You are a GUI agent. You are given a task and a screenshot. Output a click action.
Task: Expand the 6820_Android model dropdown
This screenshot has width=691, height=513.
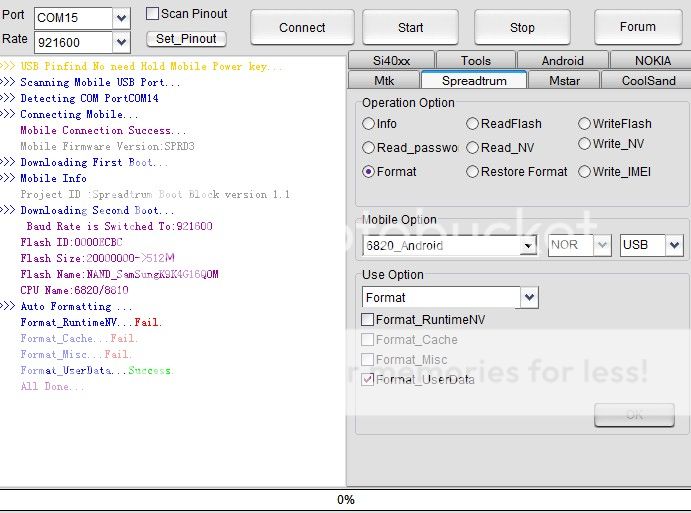[x=528, y=246]
